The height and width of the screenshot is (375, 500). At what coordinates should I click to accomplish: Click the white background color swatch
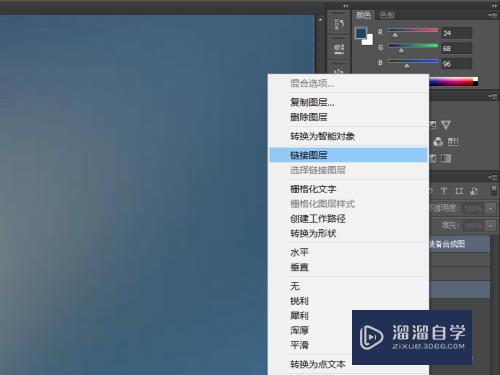[x=368, y=41]
